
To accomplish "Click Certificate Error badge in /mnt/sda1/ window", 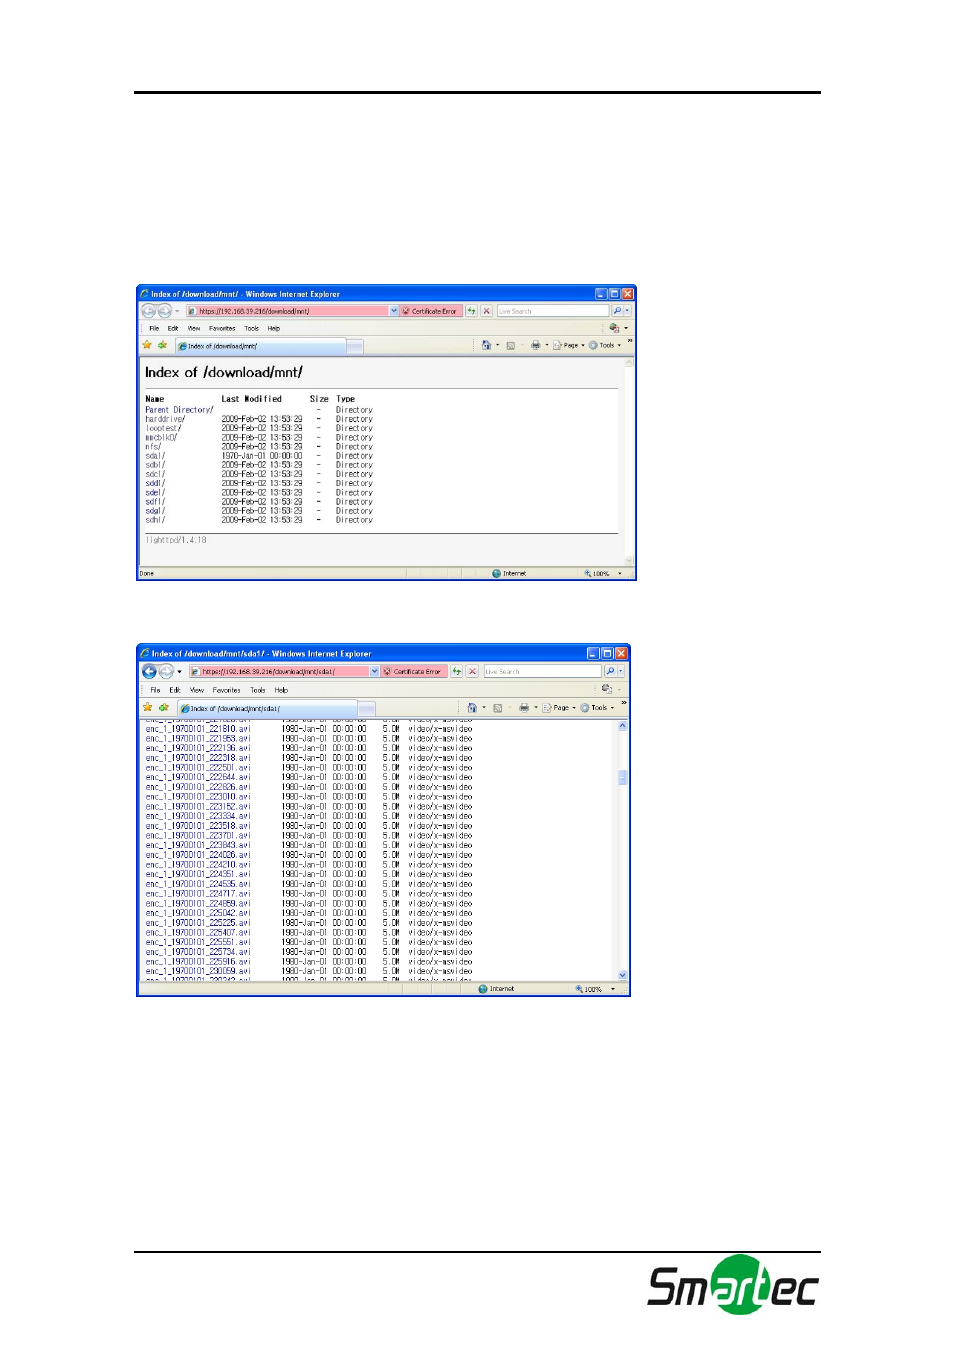I will tap(414, 671).
